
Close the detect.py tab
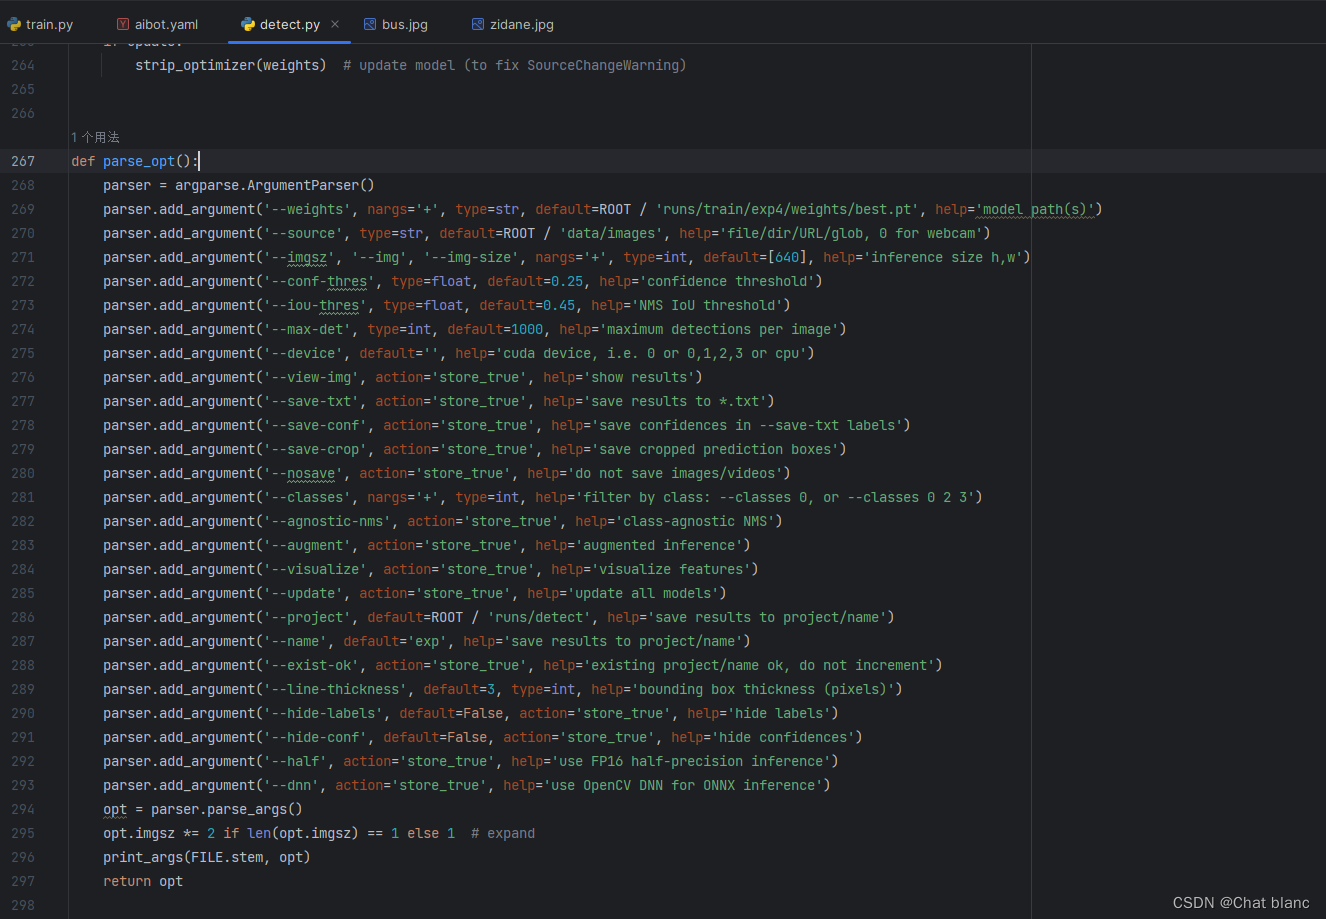tap(335, 24)
